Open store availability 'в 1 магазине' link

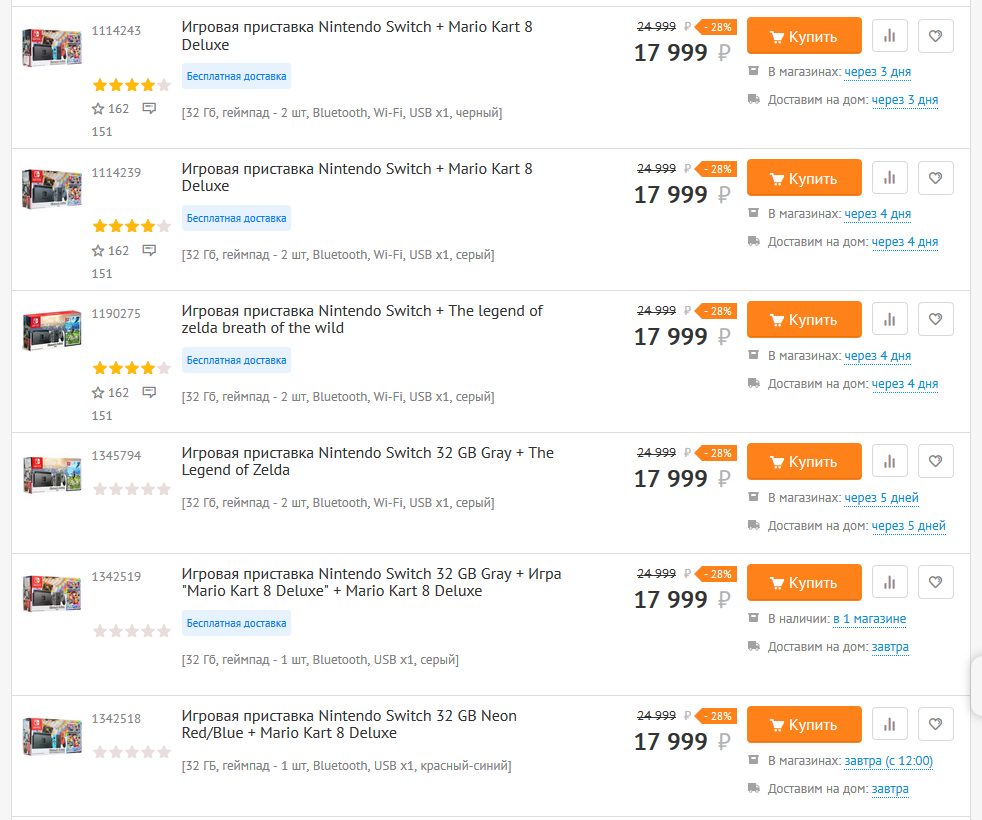869,619
